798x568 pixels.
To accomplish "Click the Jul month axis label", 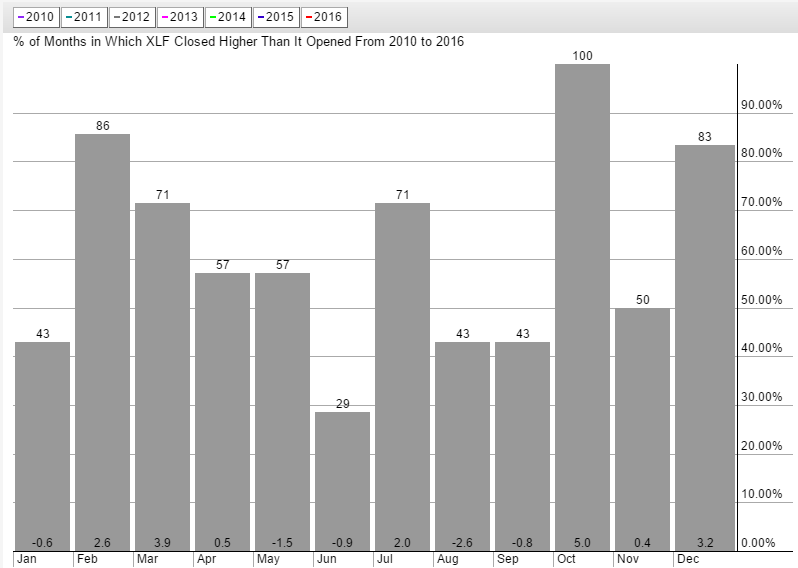I will pyautogui.click(x=385, y=559).
